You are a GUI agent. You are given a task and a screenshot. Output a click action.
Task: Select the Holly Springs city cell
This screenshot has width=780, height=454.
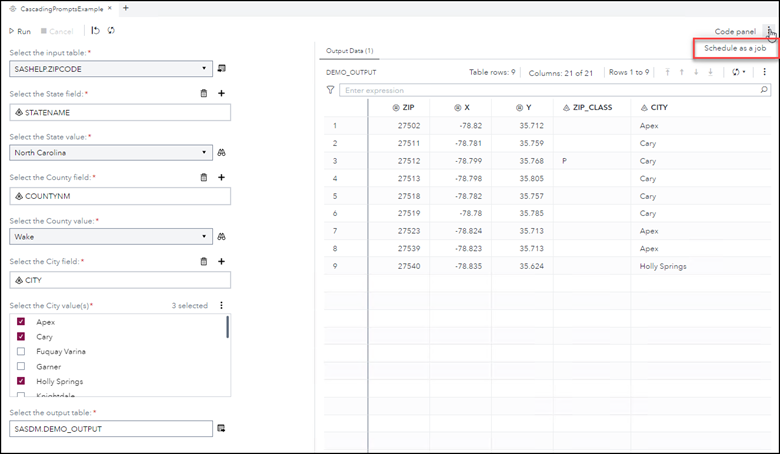point(701,266)
